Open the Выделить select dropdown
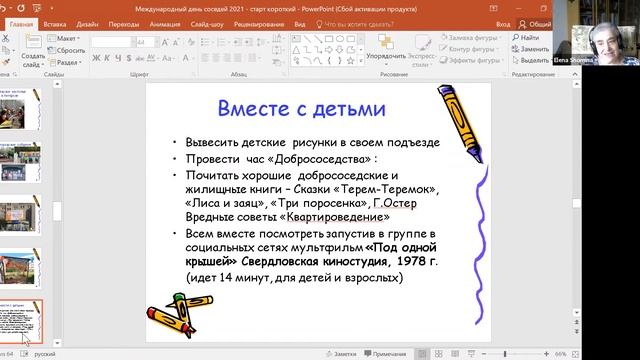 pyautogui.click(x=531, y=60)
